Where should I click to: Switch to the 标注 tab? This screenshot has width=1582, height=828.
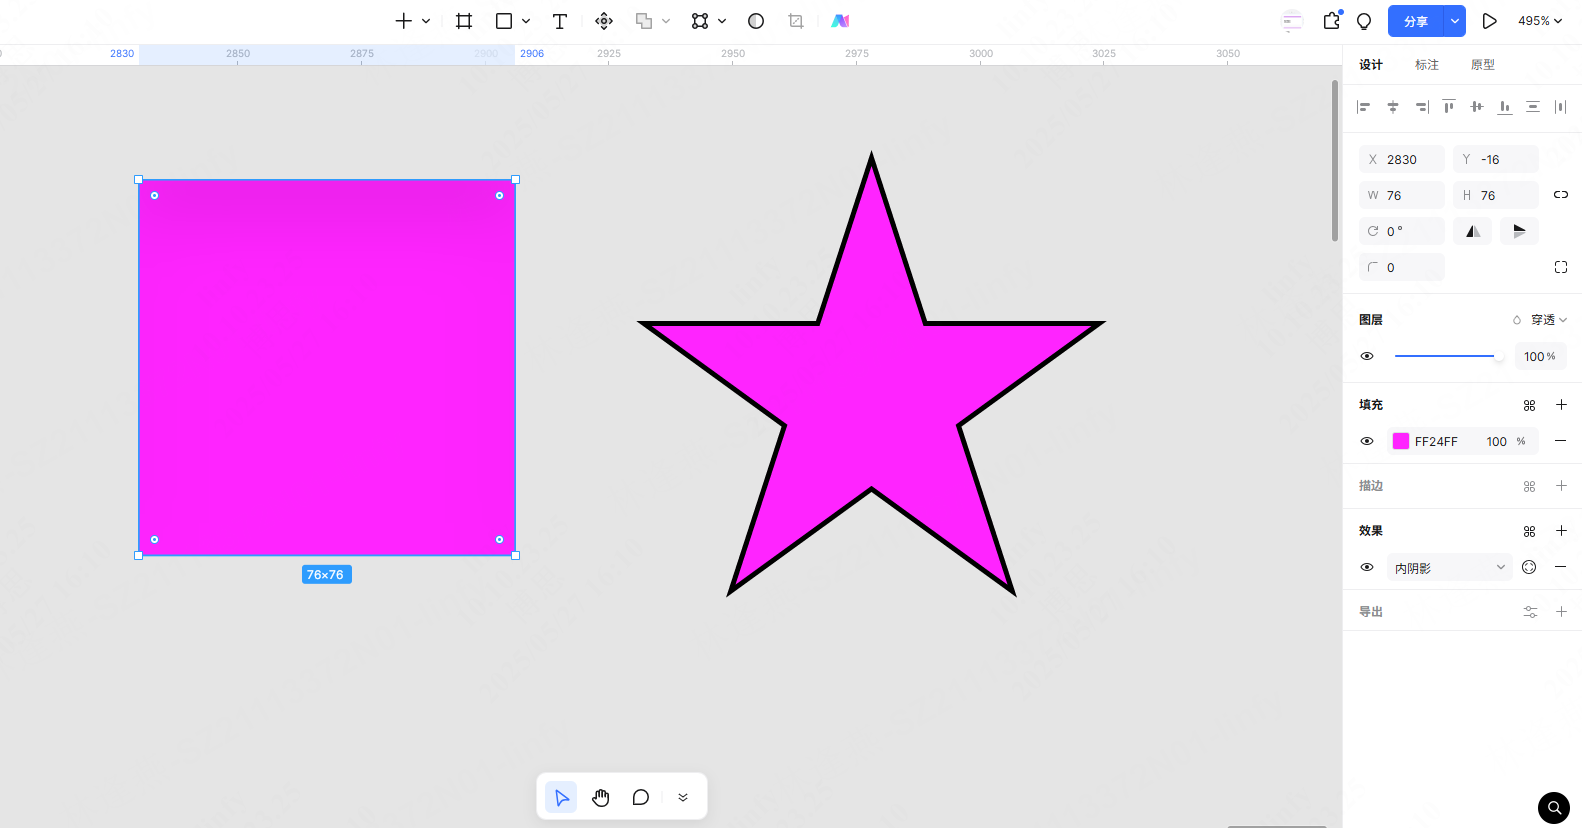(1427, 65)
